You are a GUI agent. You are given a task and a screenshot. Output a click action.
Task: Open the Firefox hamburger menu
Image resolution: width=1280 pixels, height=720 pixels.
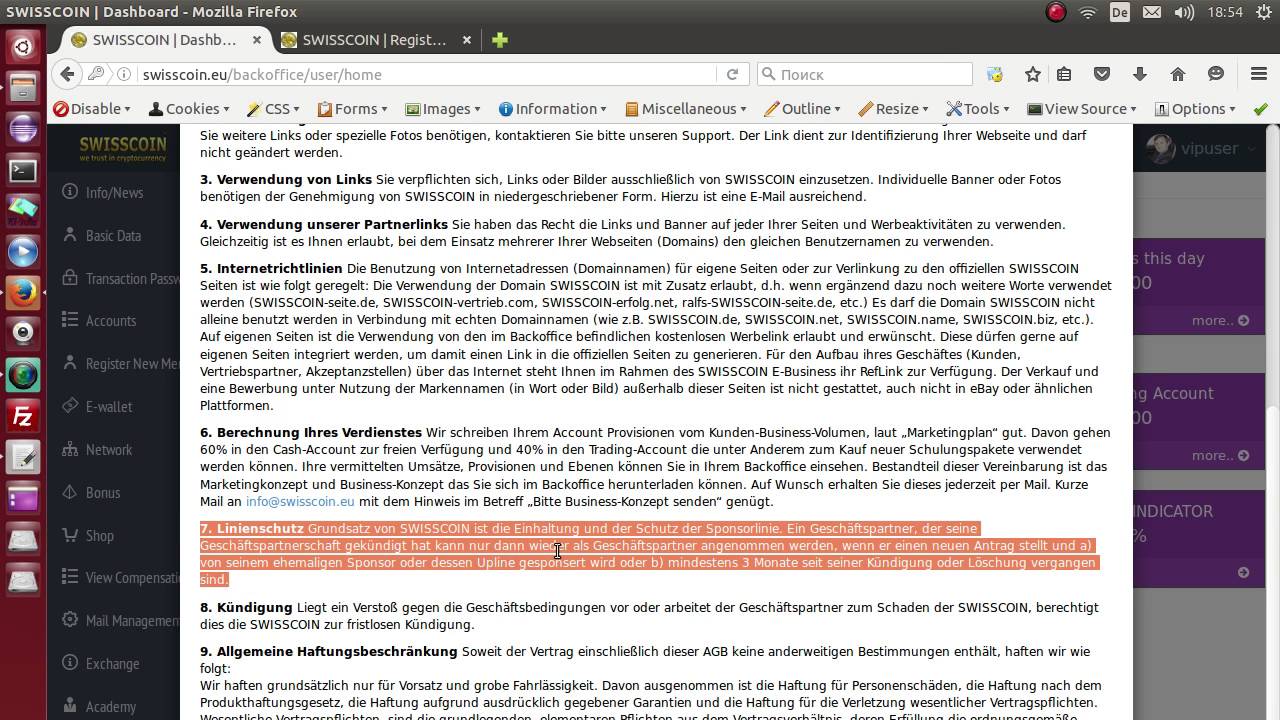1259,74
